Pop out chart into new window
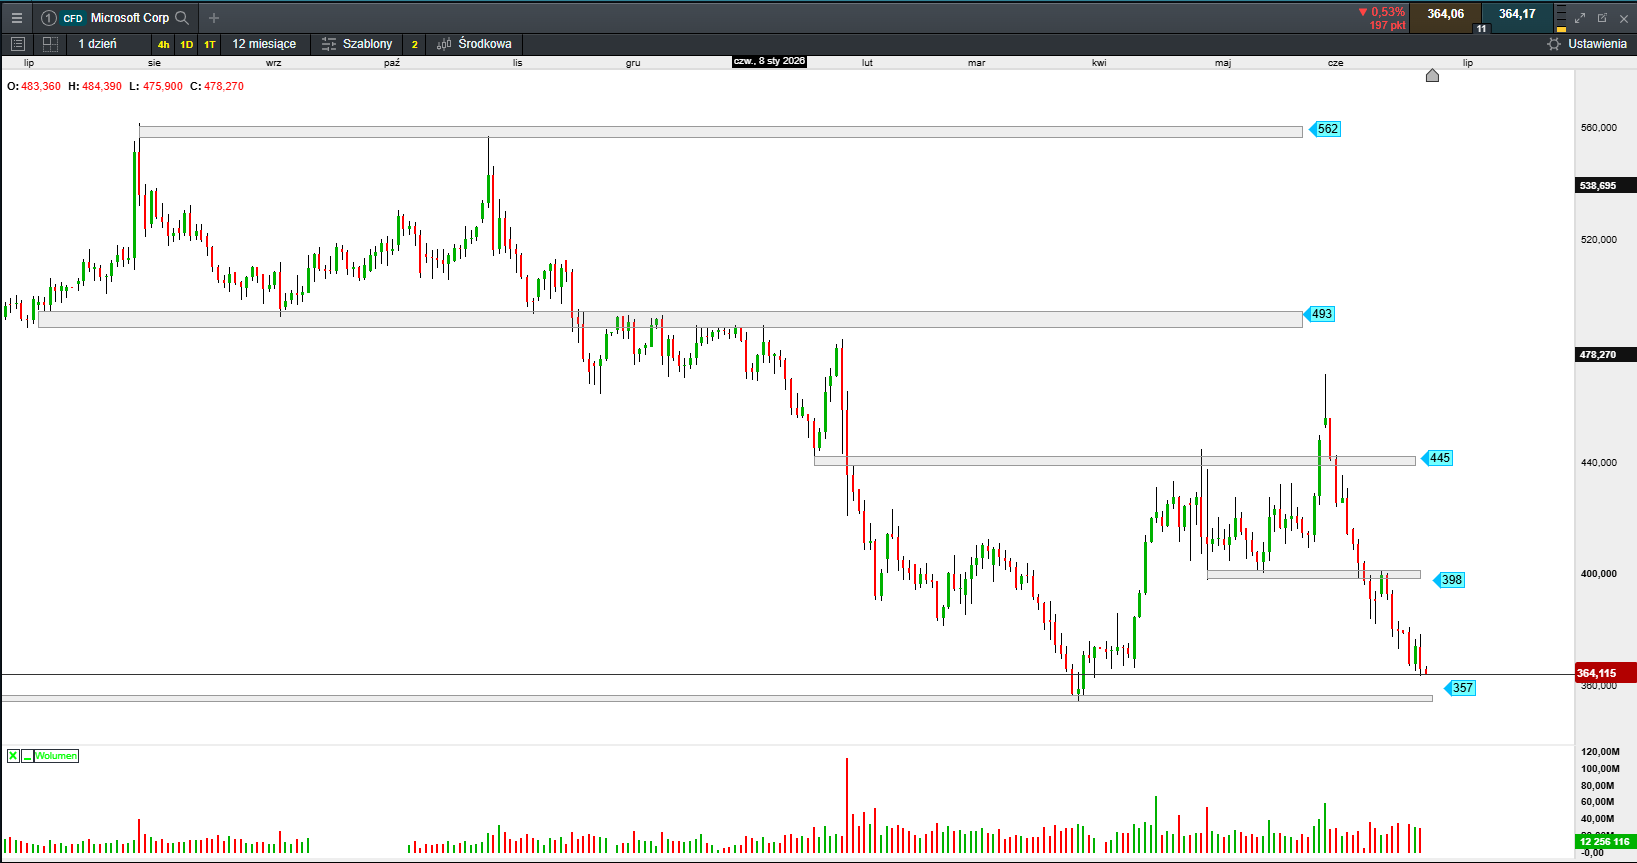Image resolution: width=1637 pixels, height=863 pixels. [1602, 18]
